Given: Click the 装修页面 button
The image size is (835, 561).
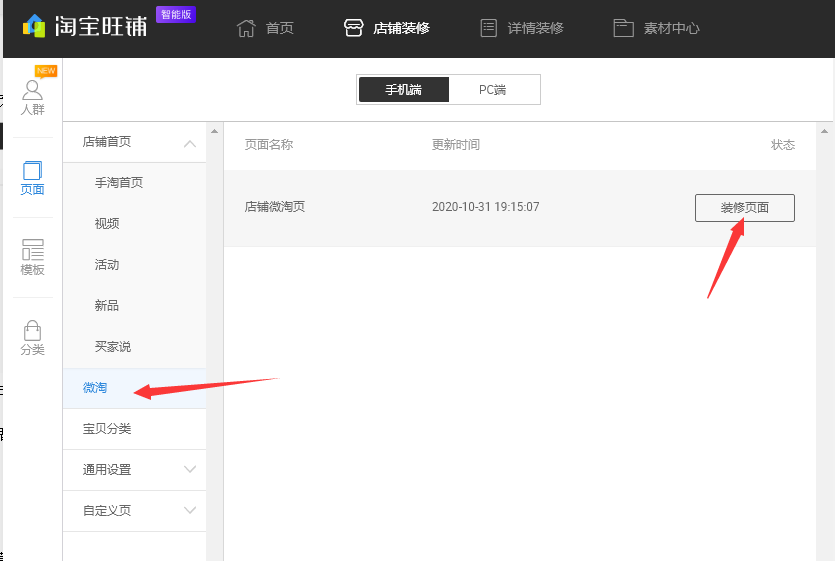Looking at the screenshot, I should (x=744, y=208).
